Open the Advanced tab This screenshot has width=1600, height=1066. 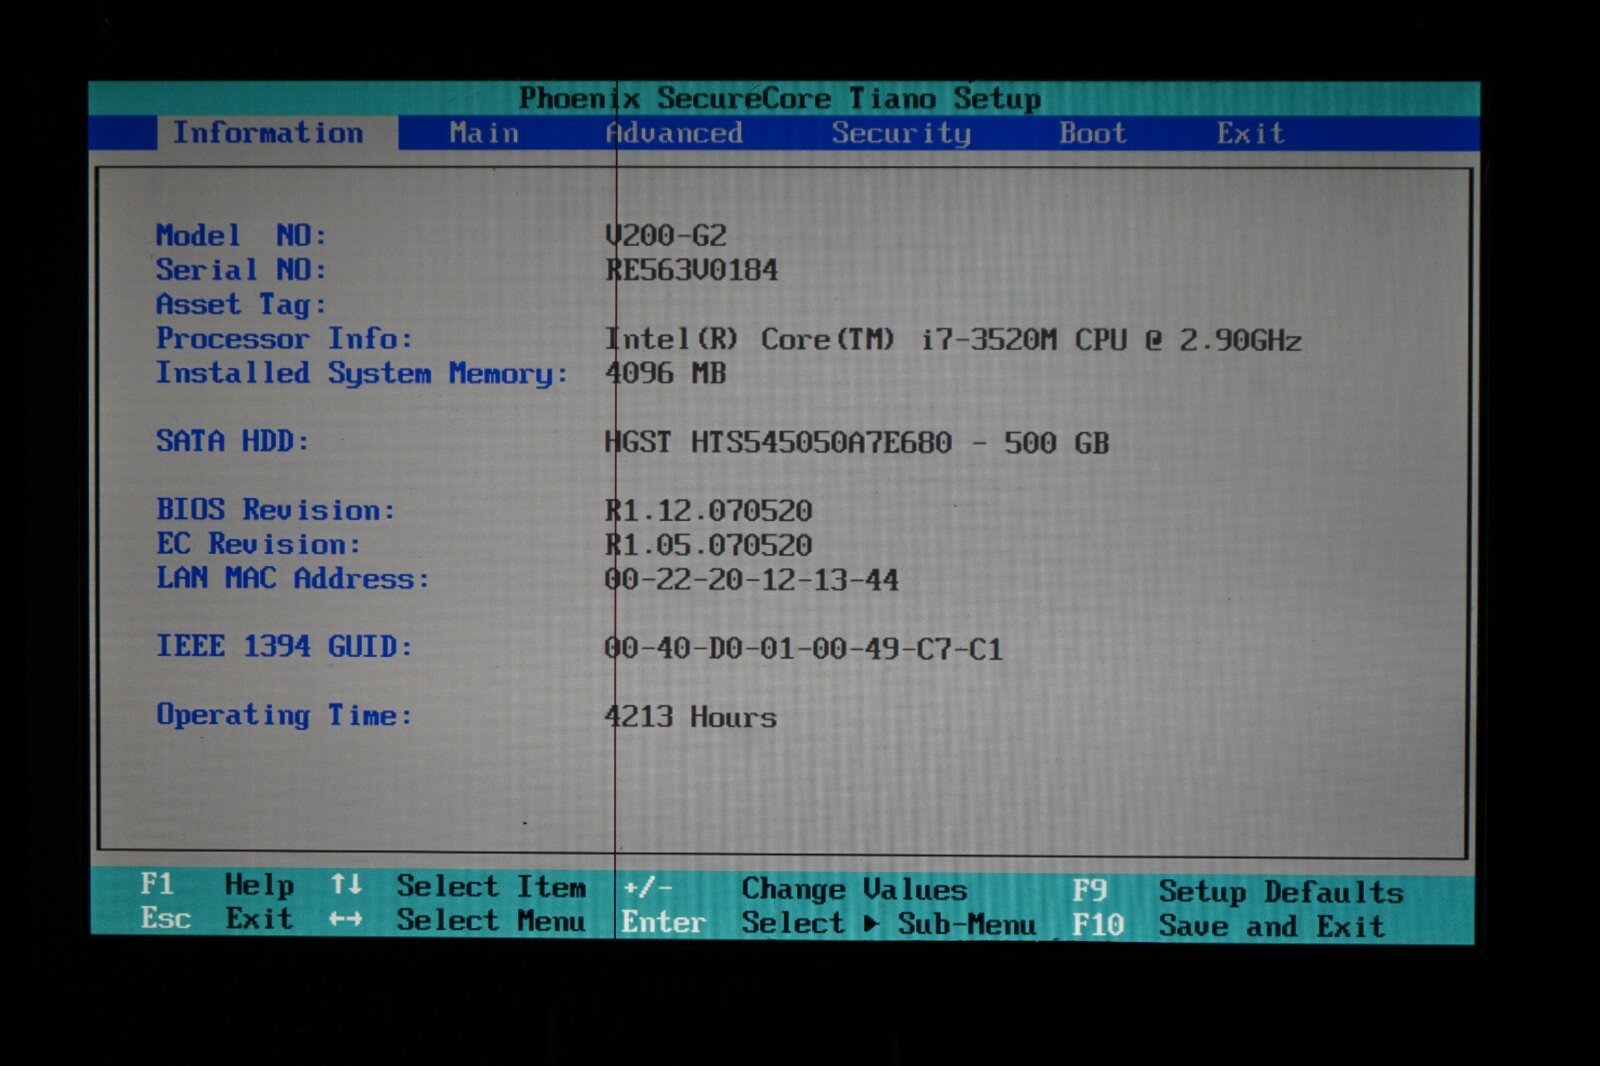pyautogui.click(x=674, y=133)
